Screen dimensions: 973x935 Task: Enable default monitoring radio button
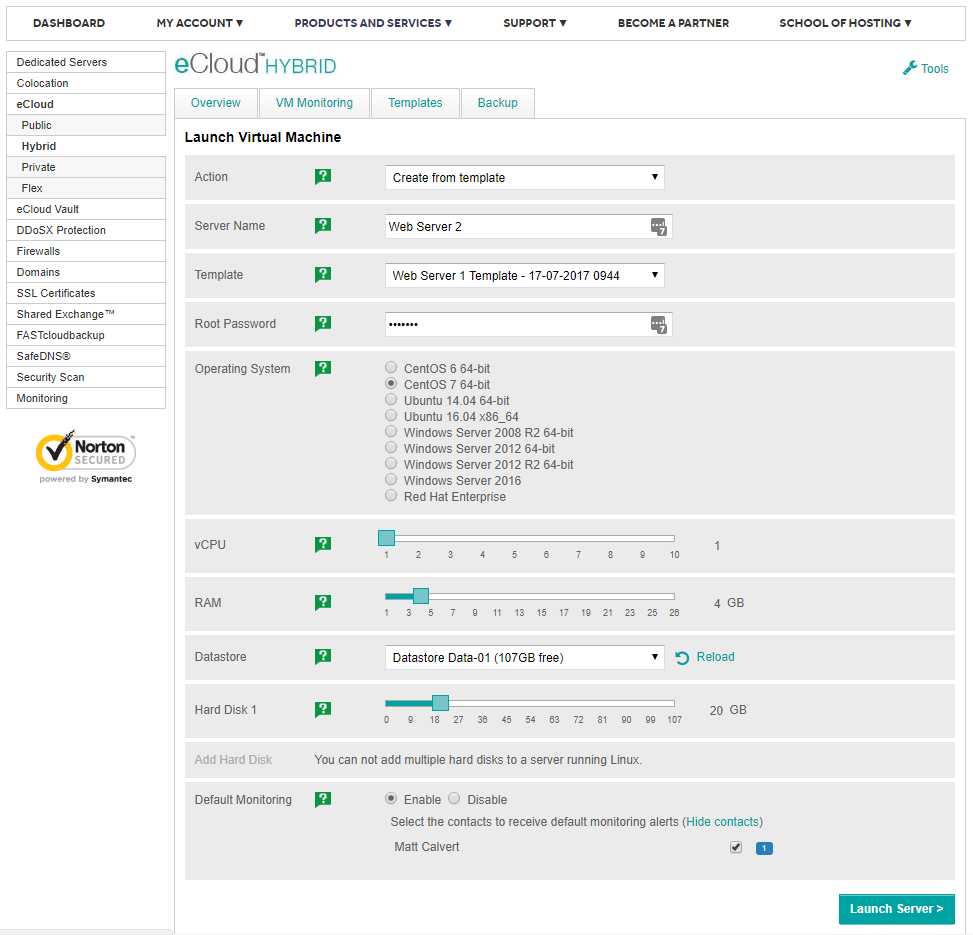391,799
